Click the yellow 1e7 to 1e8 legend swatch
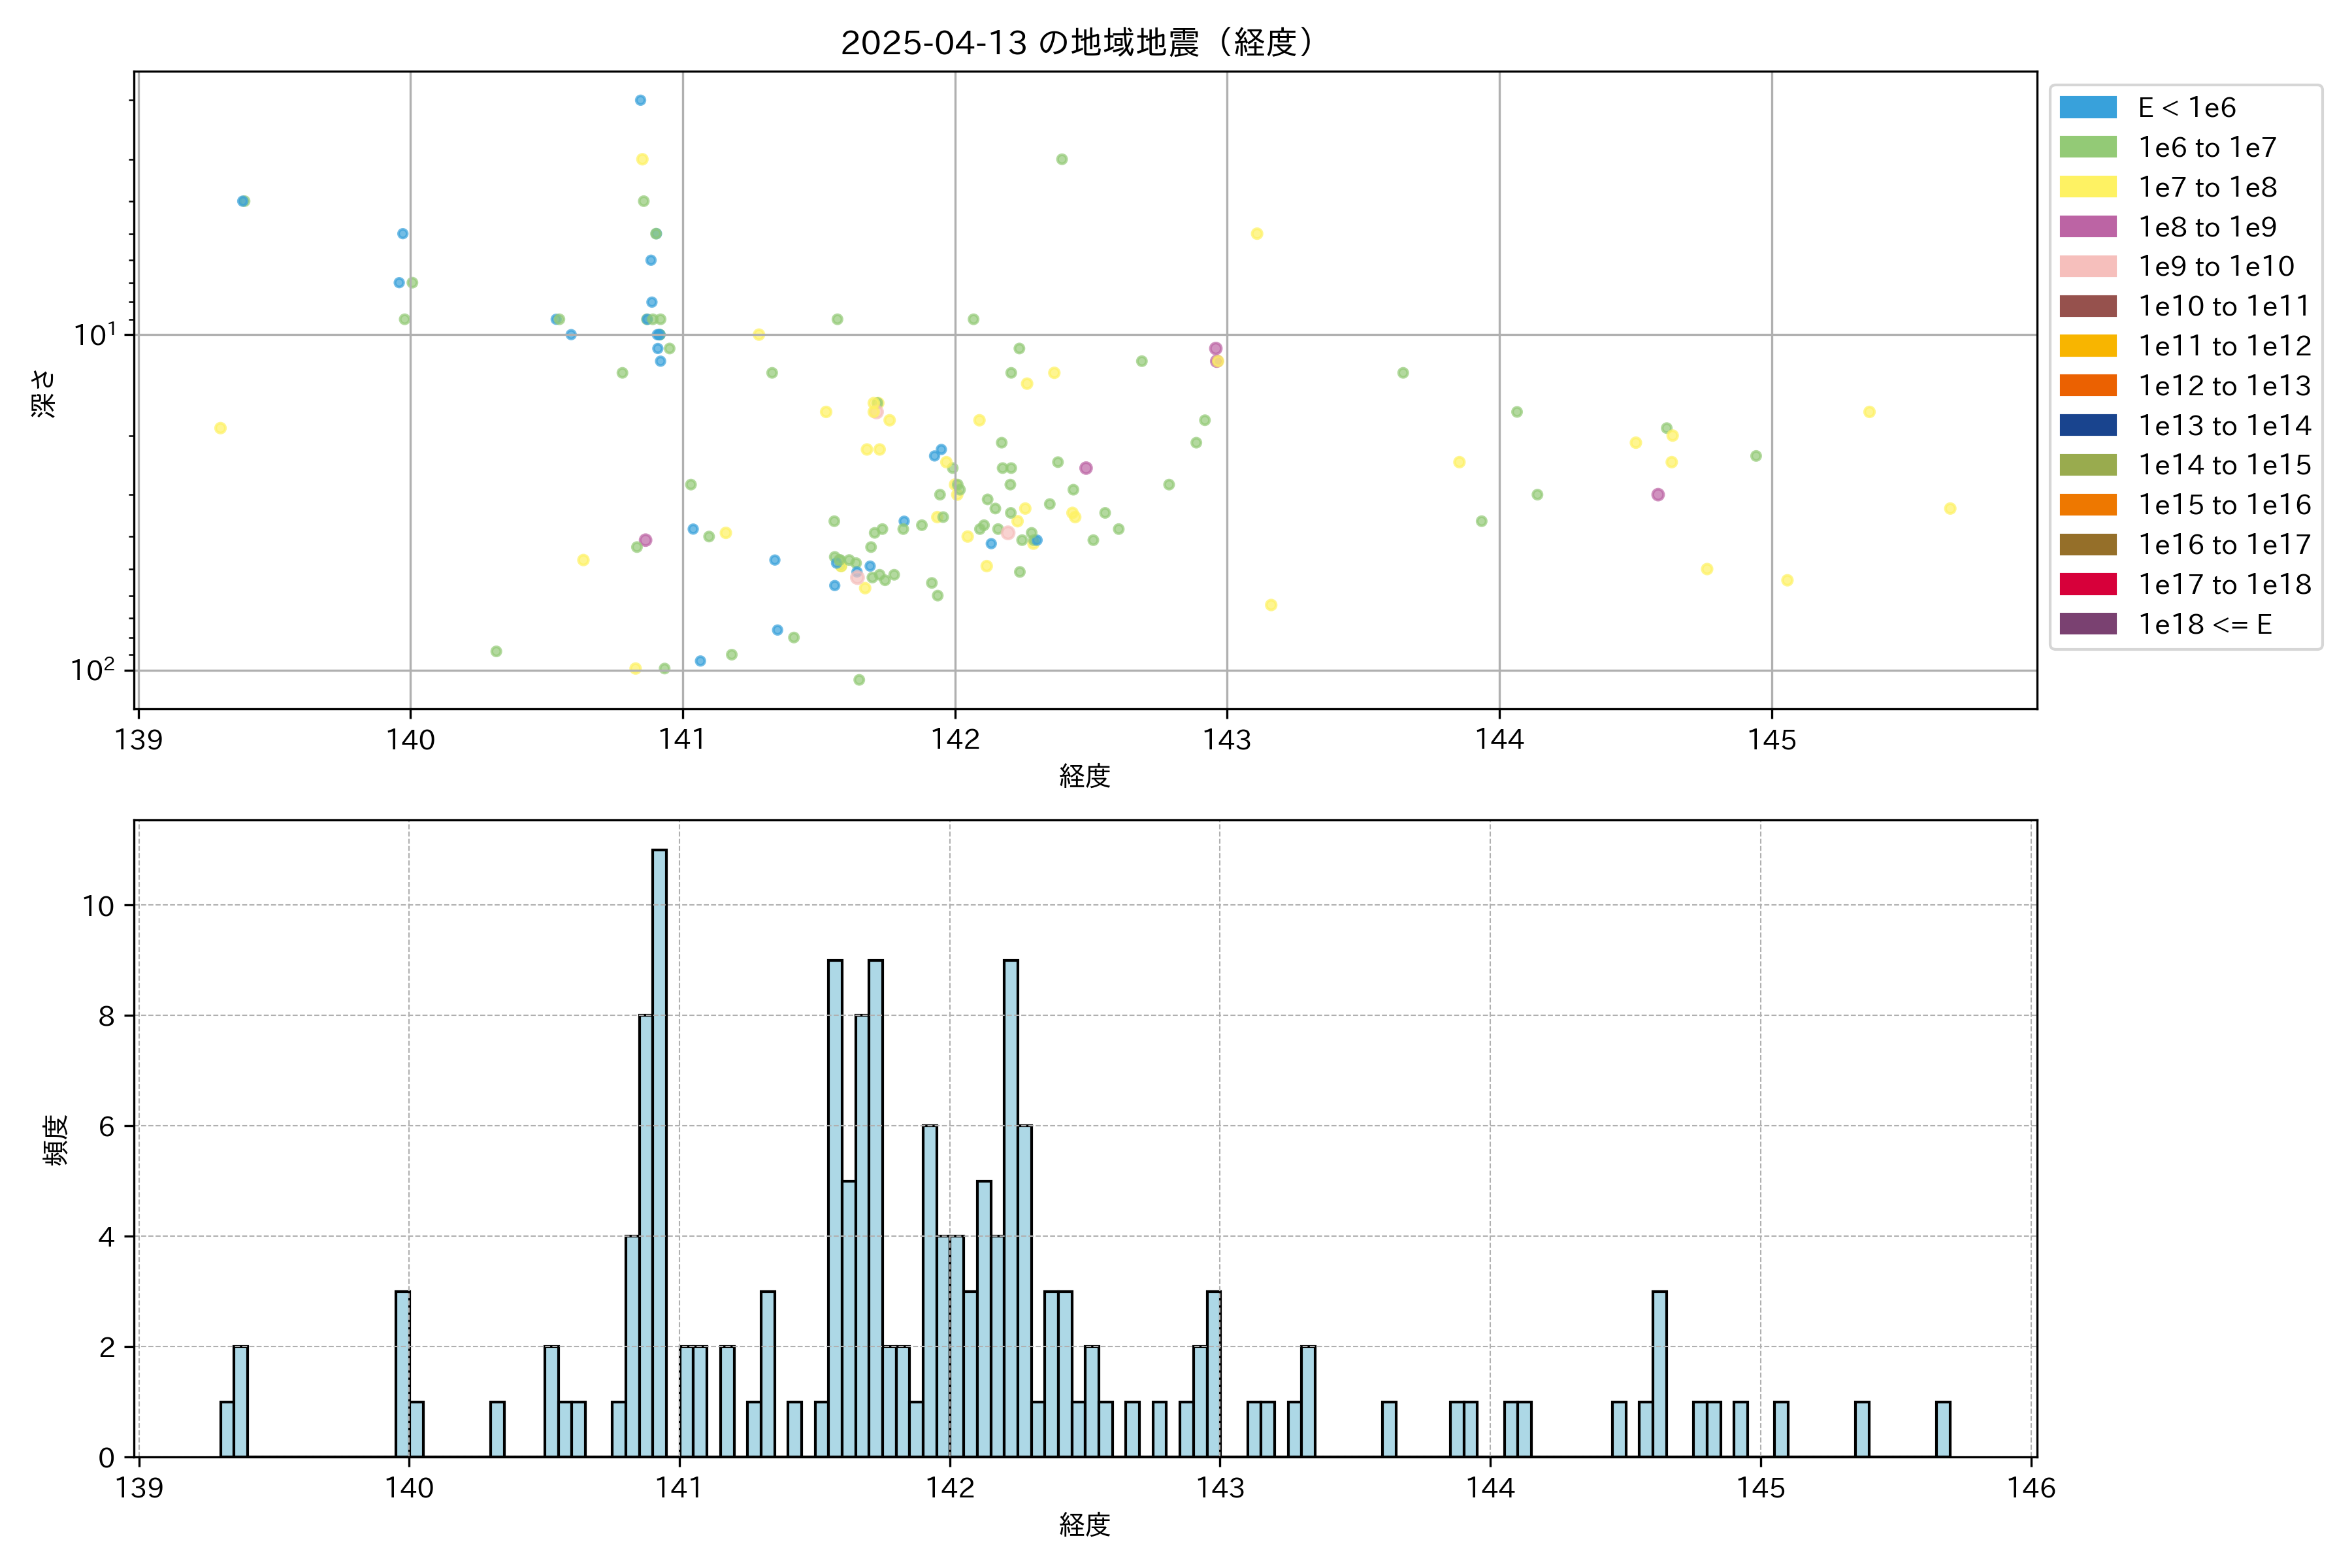 coord(2088,187)
